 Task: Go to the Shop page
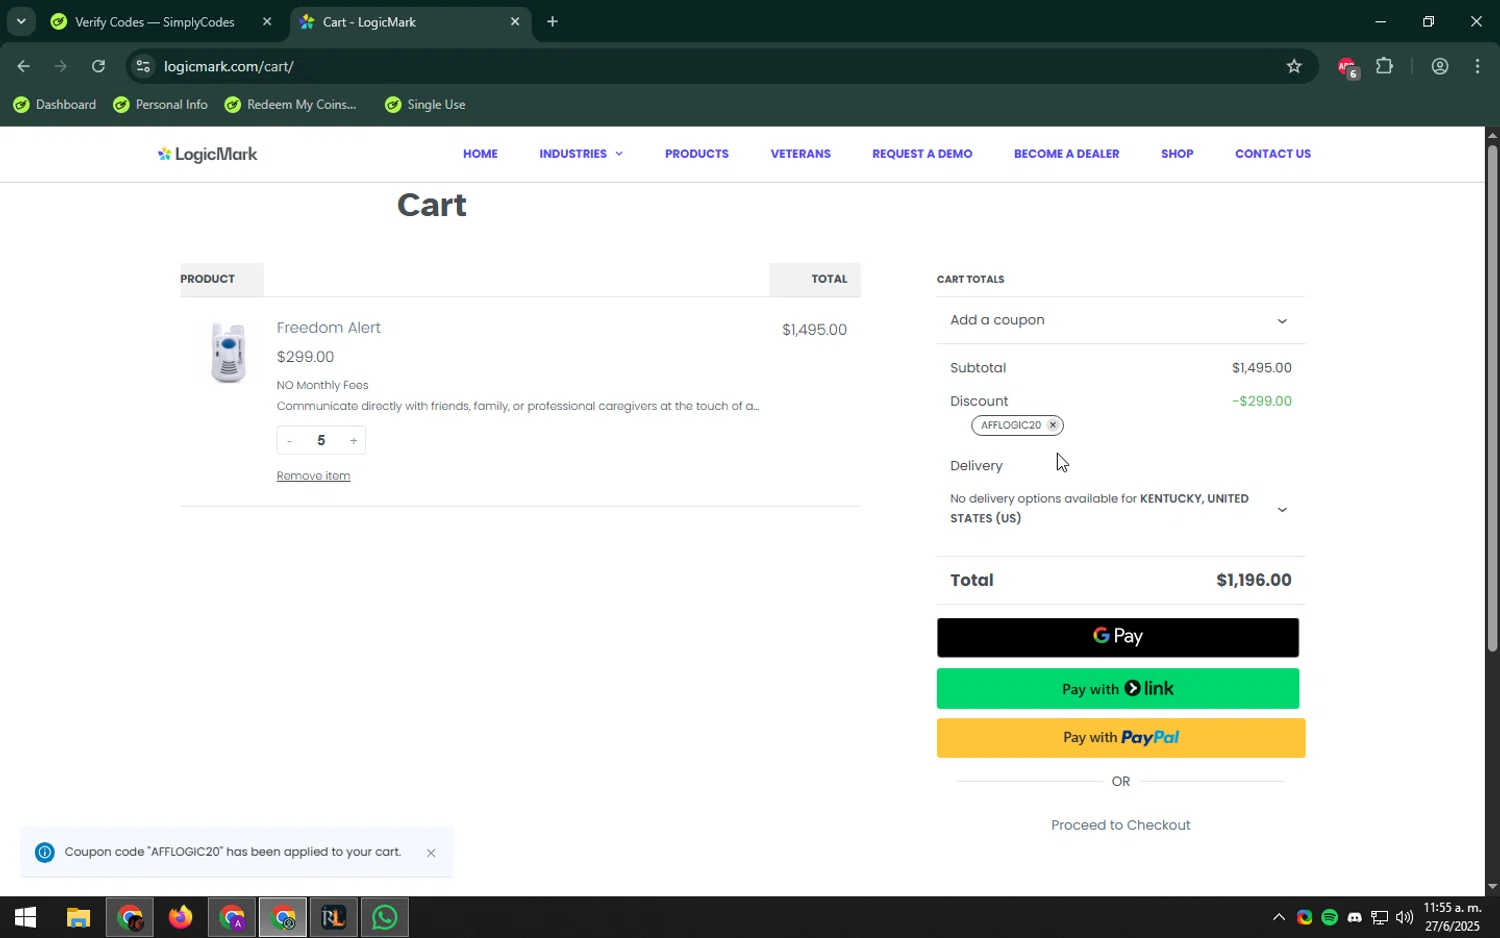click(1177, 154)
